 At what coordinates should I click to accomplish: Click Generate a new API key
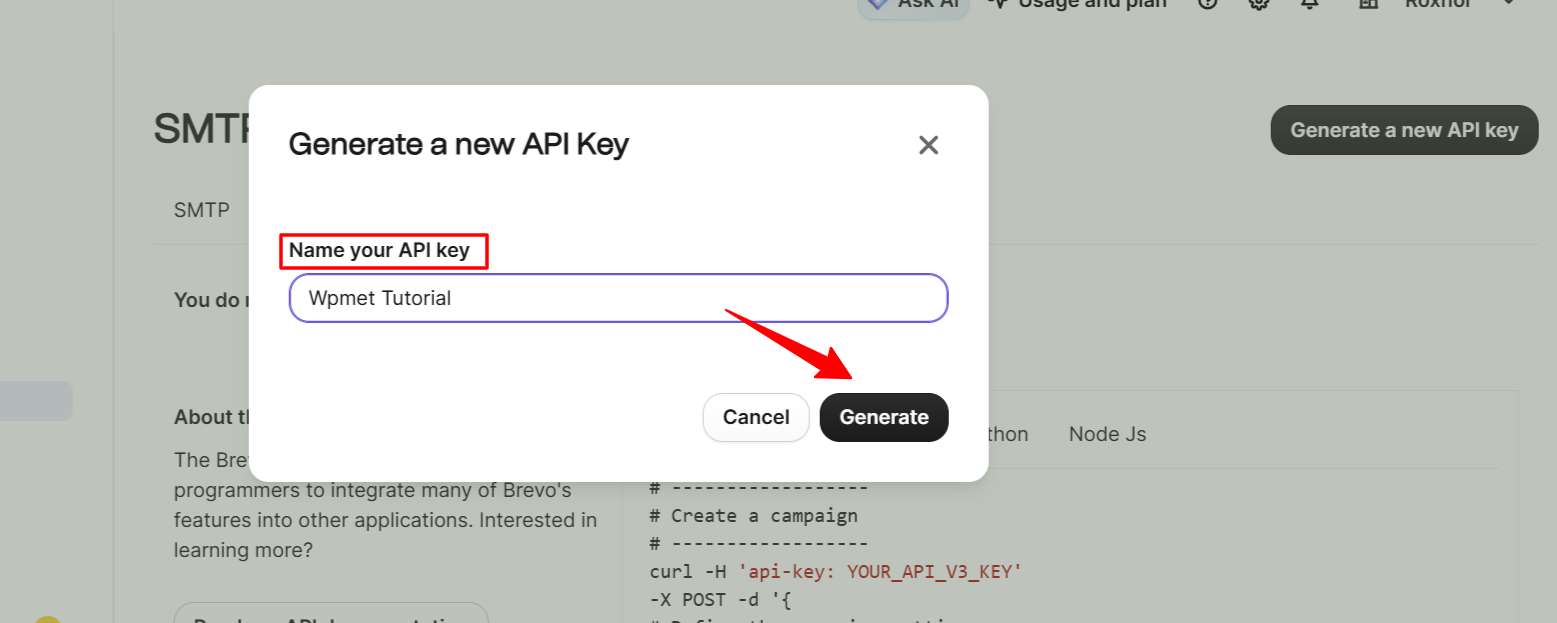click(1403, 130)
